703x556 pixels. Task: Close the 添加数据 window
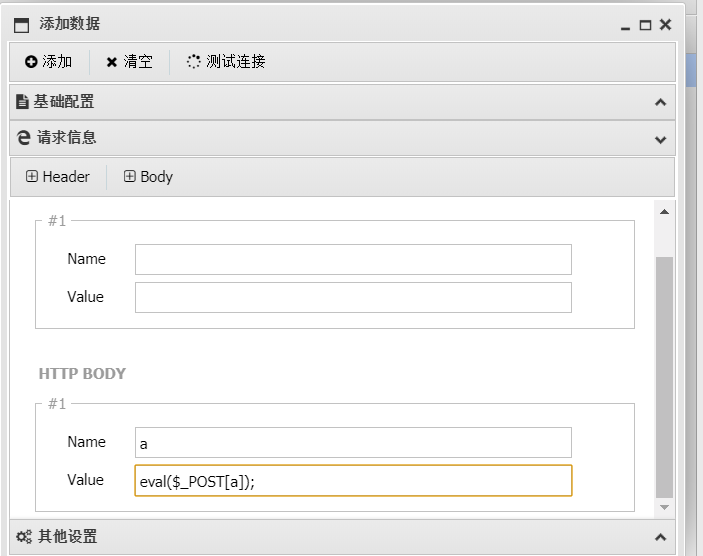pos(665,25)
